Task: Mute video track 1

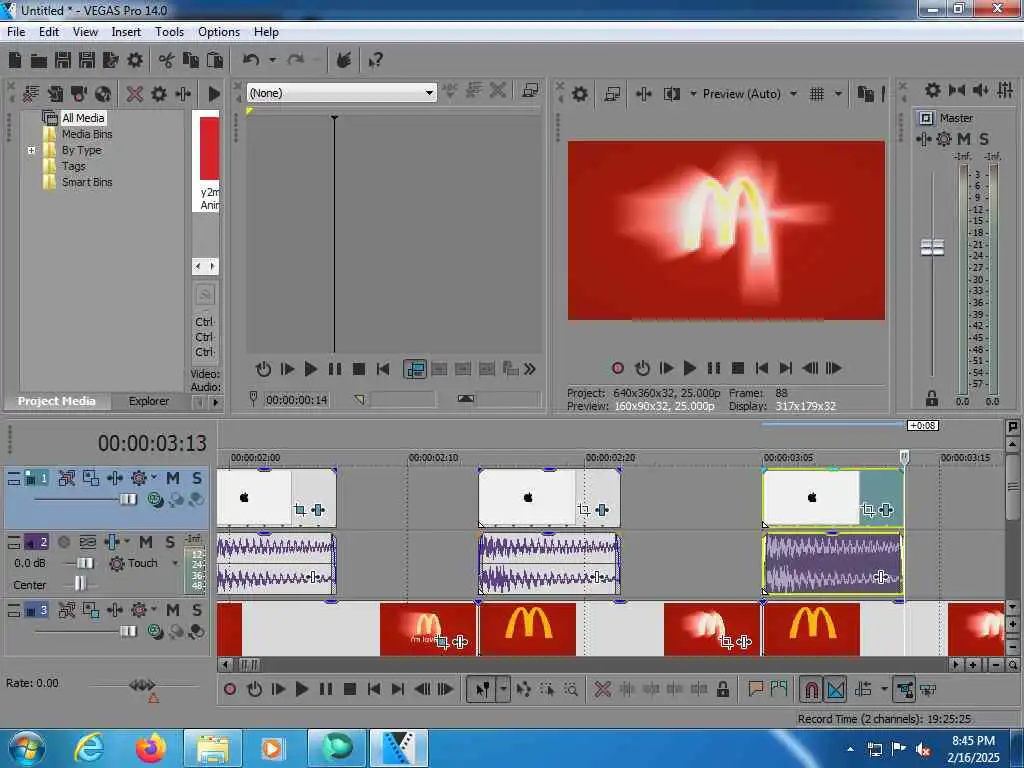Action: [x=172, y=478]
